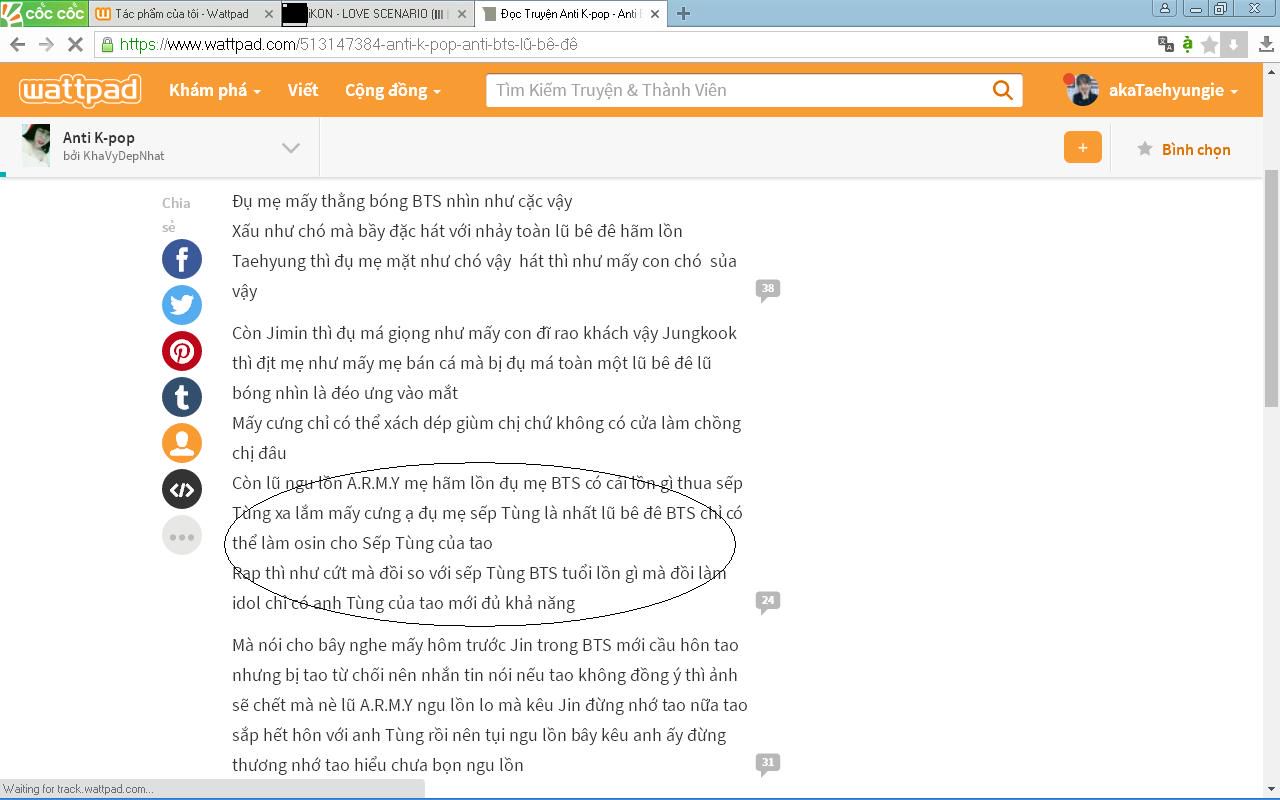The width and height of the screenshot is (1280, 800).
Task: Click the page scrollbar up arrow
Action: coord(1272,72)
